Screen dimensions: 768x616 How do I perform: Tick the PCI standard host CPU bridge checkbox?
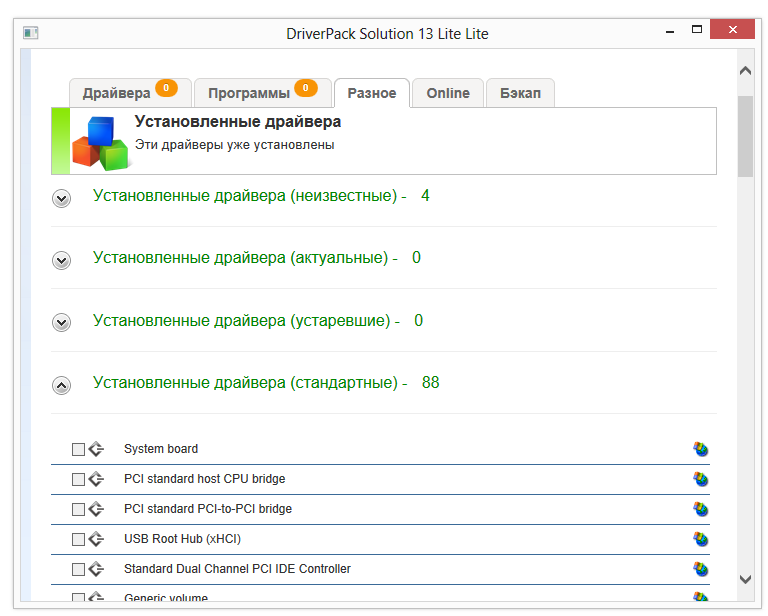[79, 480]
